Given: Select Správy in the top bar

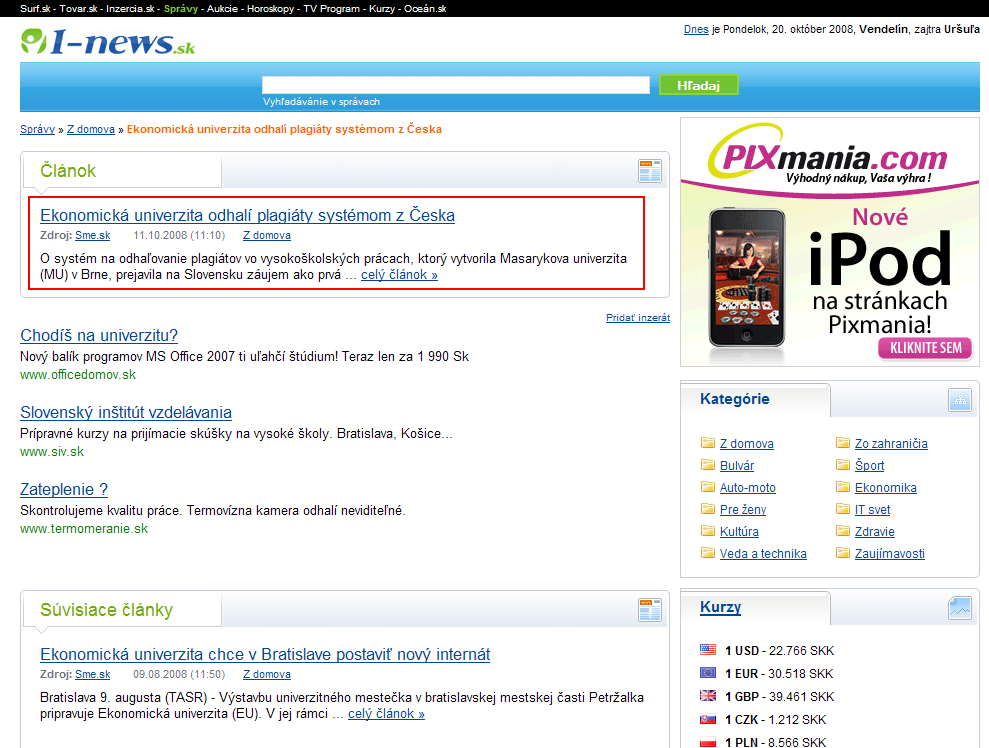Looking at the screenshot, I should tap(181, 9).
